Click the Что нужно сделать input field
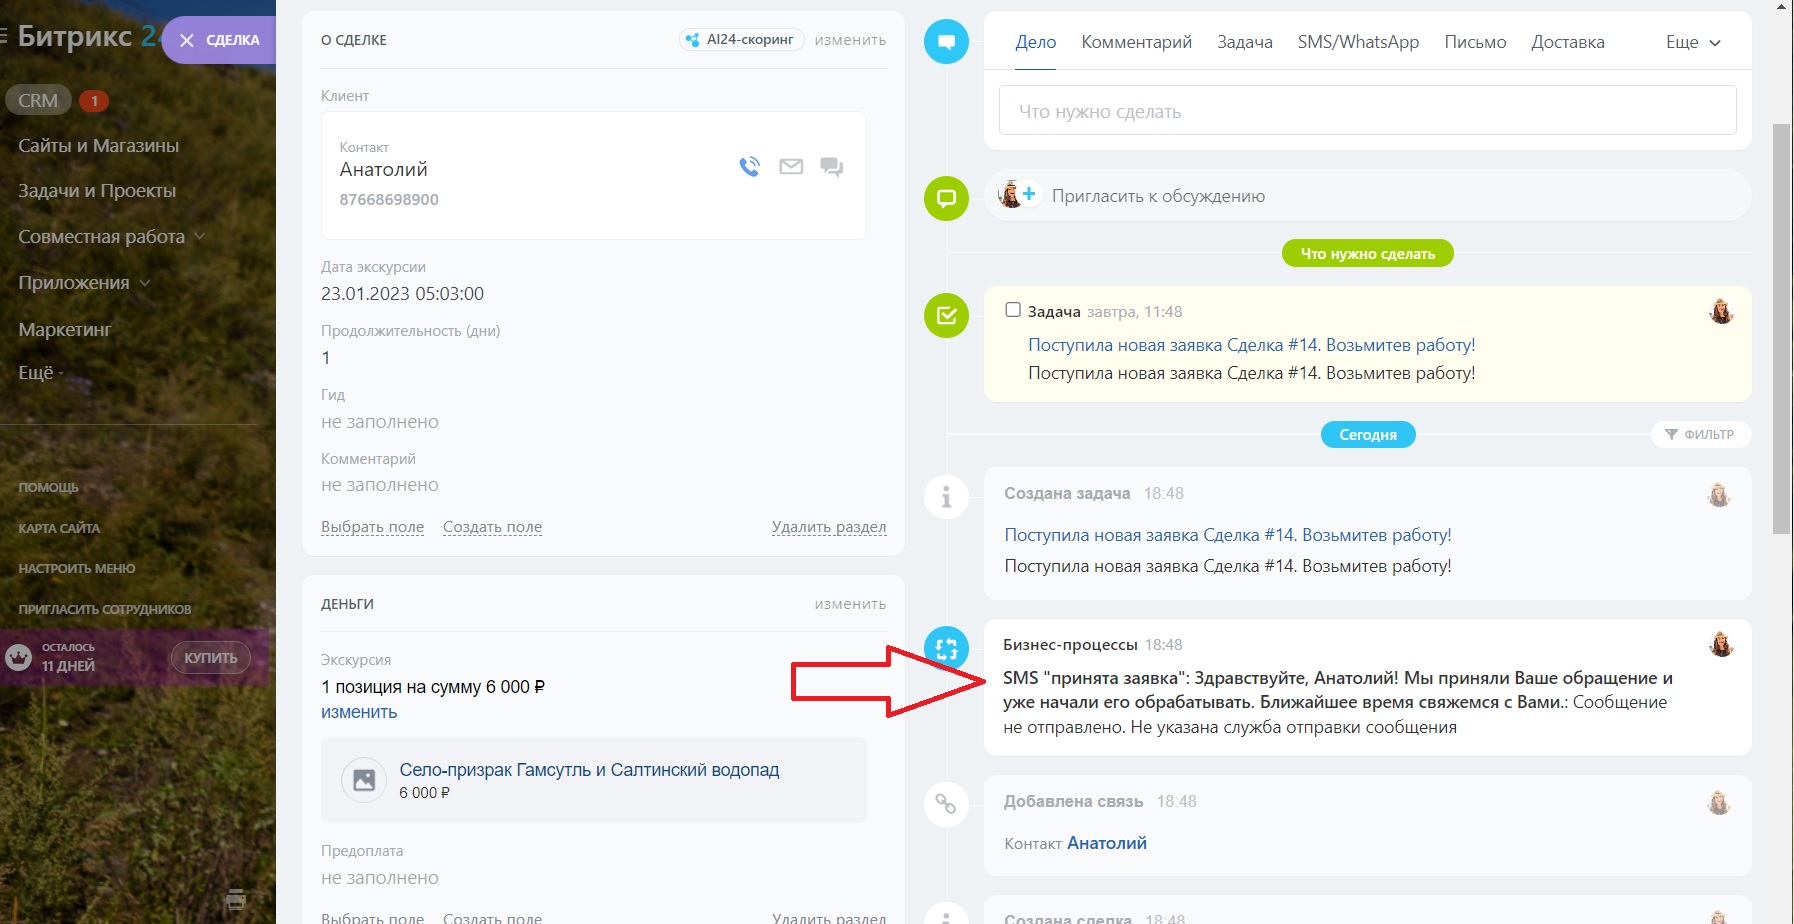Viewport: 1794px width, 924px height. [x=1367, y=111]
